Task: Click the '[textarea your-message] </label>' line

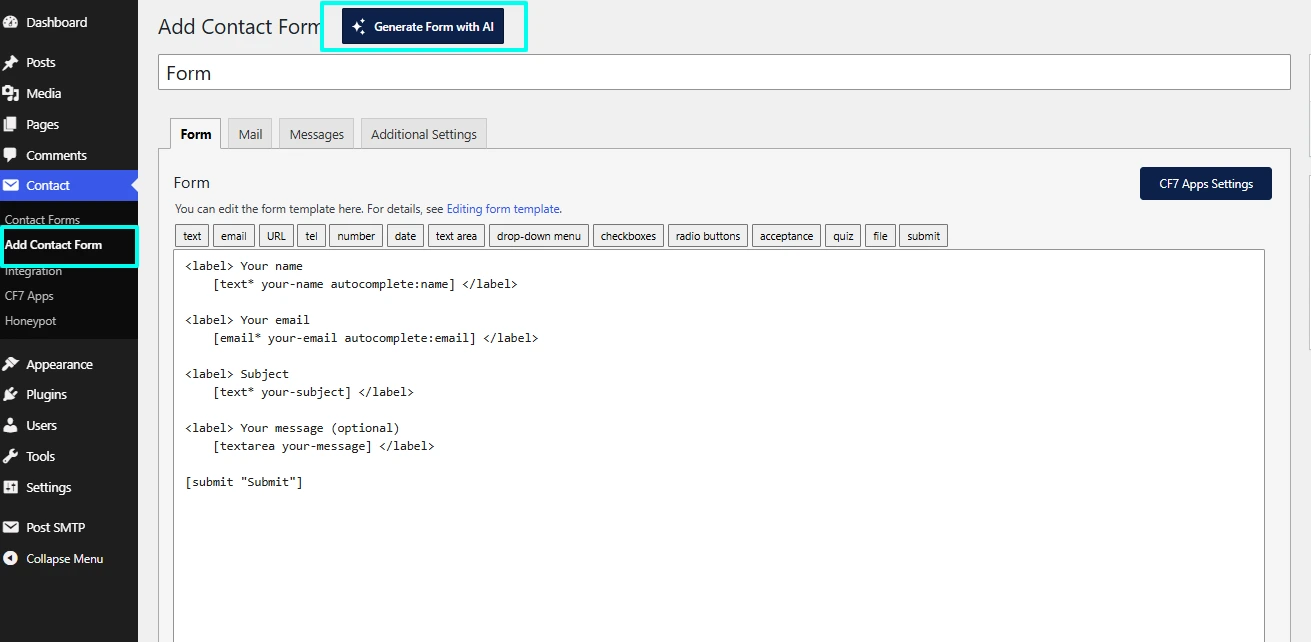Action: [324, 446]
